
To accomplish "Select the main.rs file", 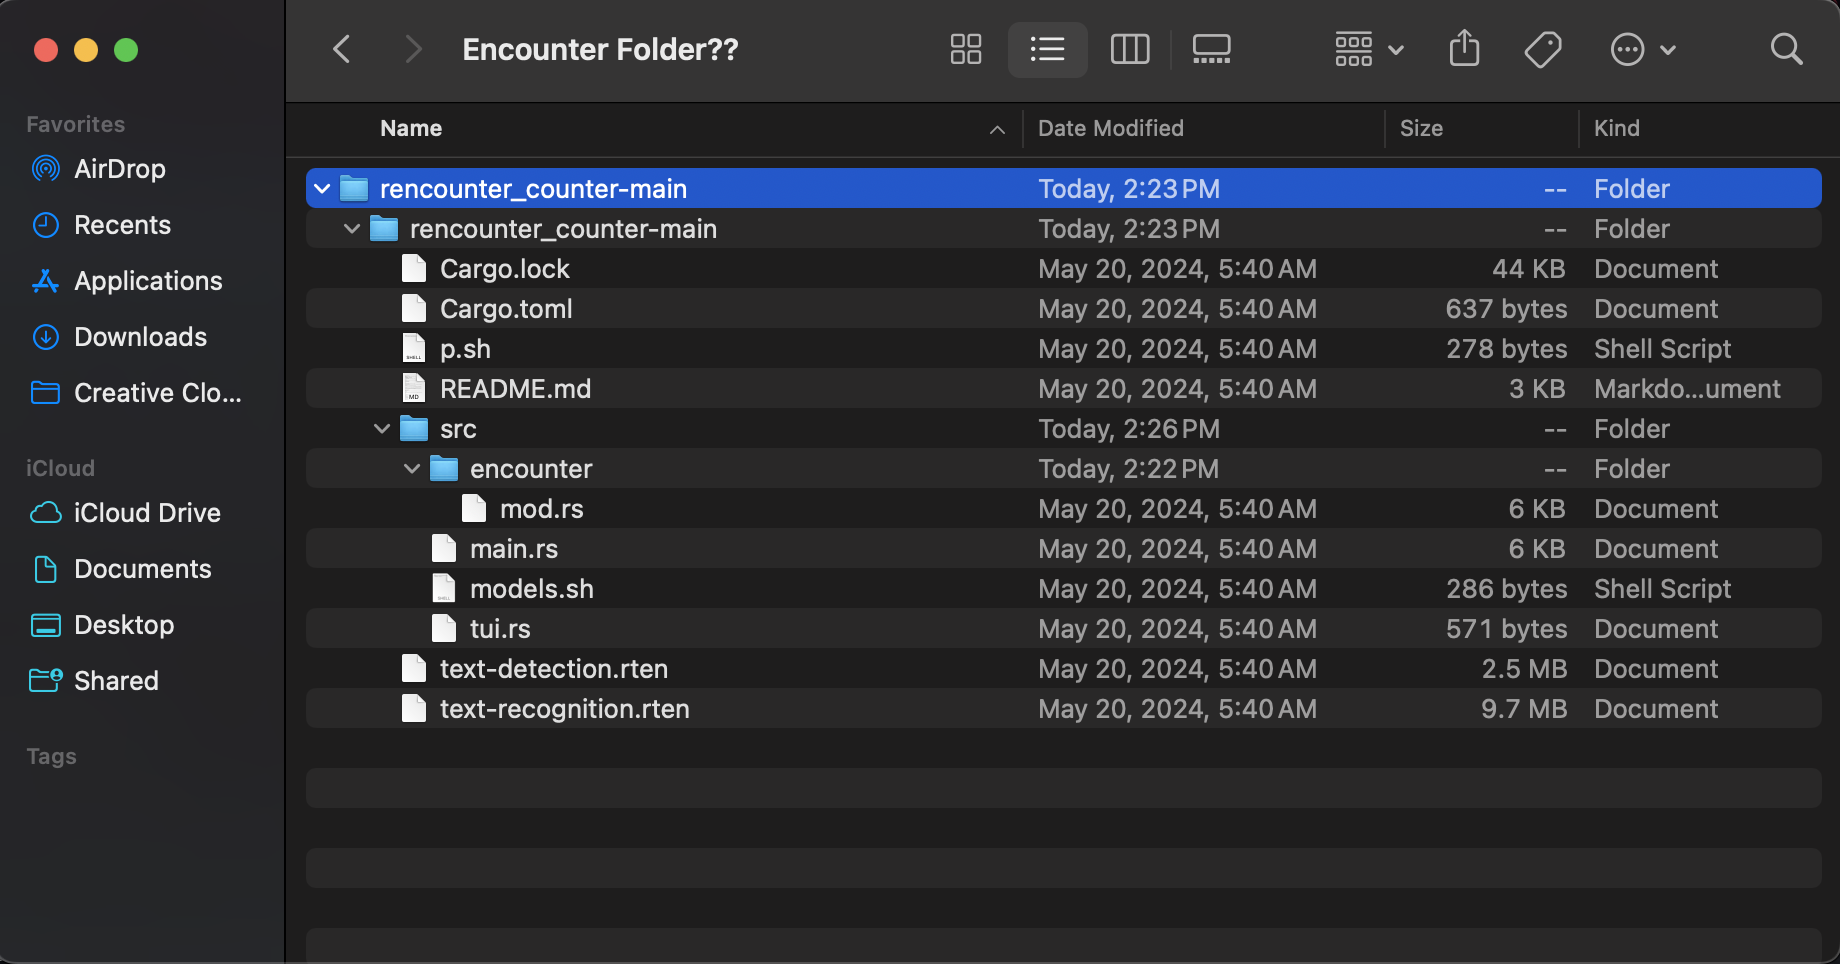I will (1063, 549).
